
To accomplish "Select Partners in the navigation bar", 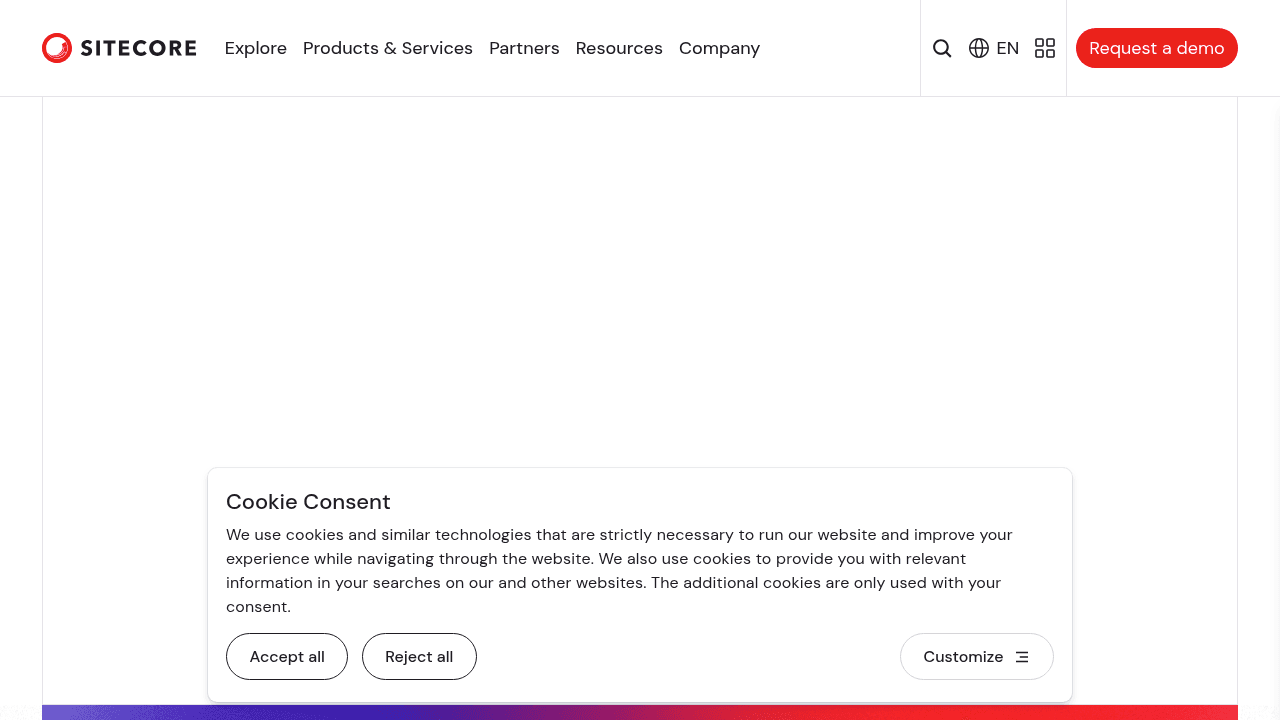I will click(524, 47).
